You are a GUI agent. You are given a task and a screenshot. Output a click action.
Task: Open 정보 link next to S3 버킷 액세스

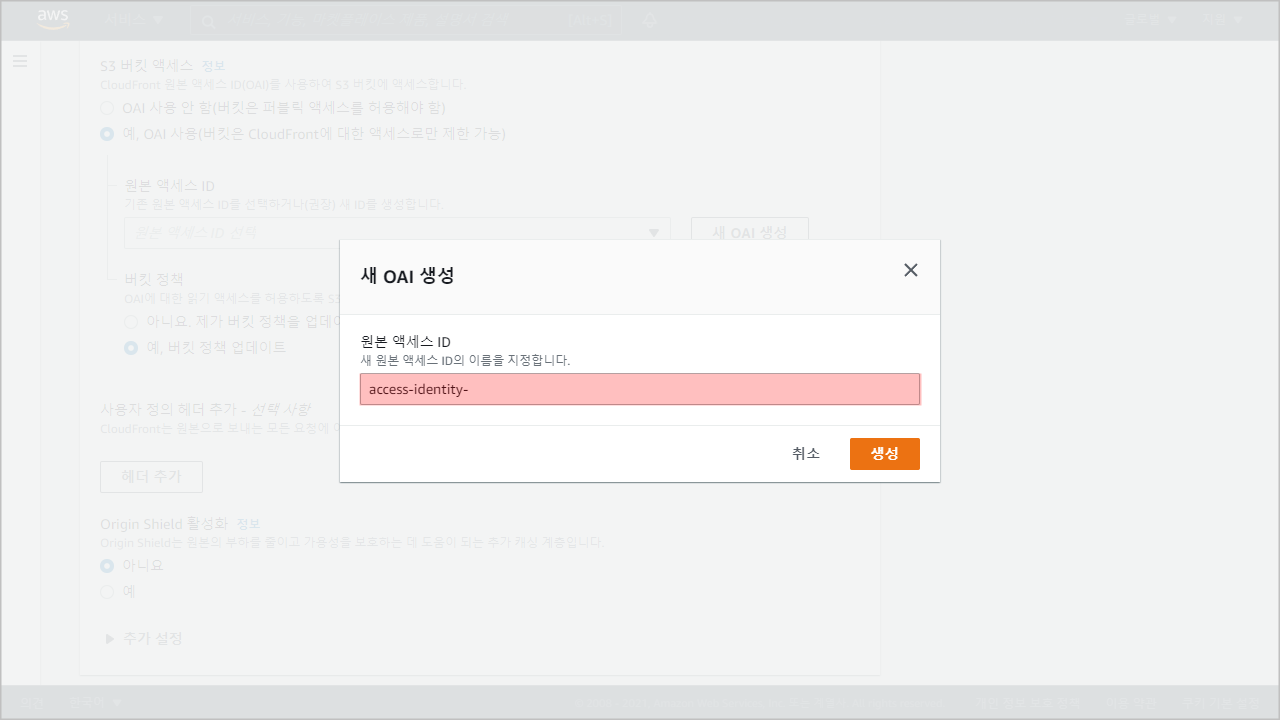[213, 66]
